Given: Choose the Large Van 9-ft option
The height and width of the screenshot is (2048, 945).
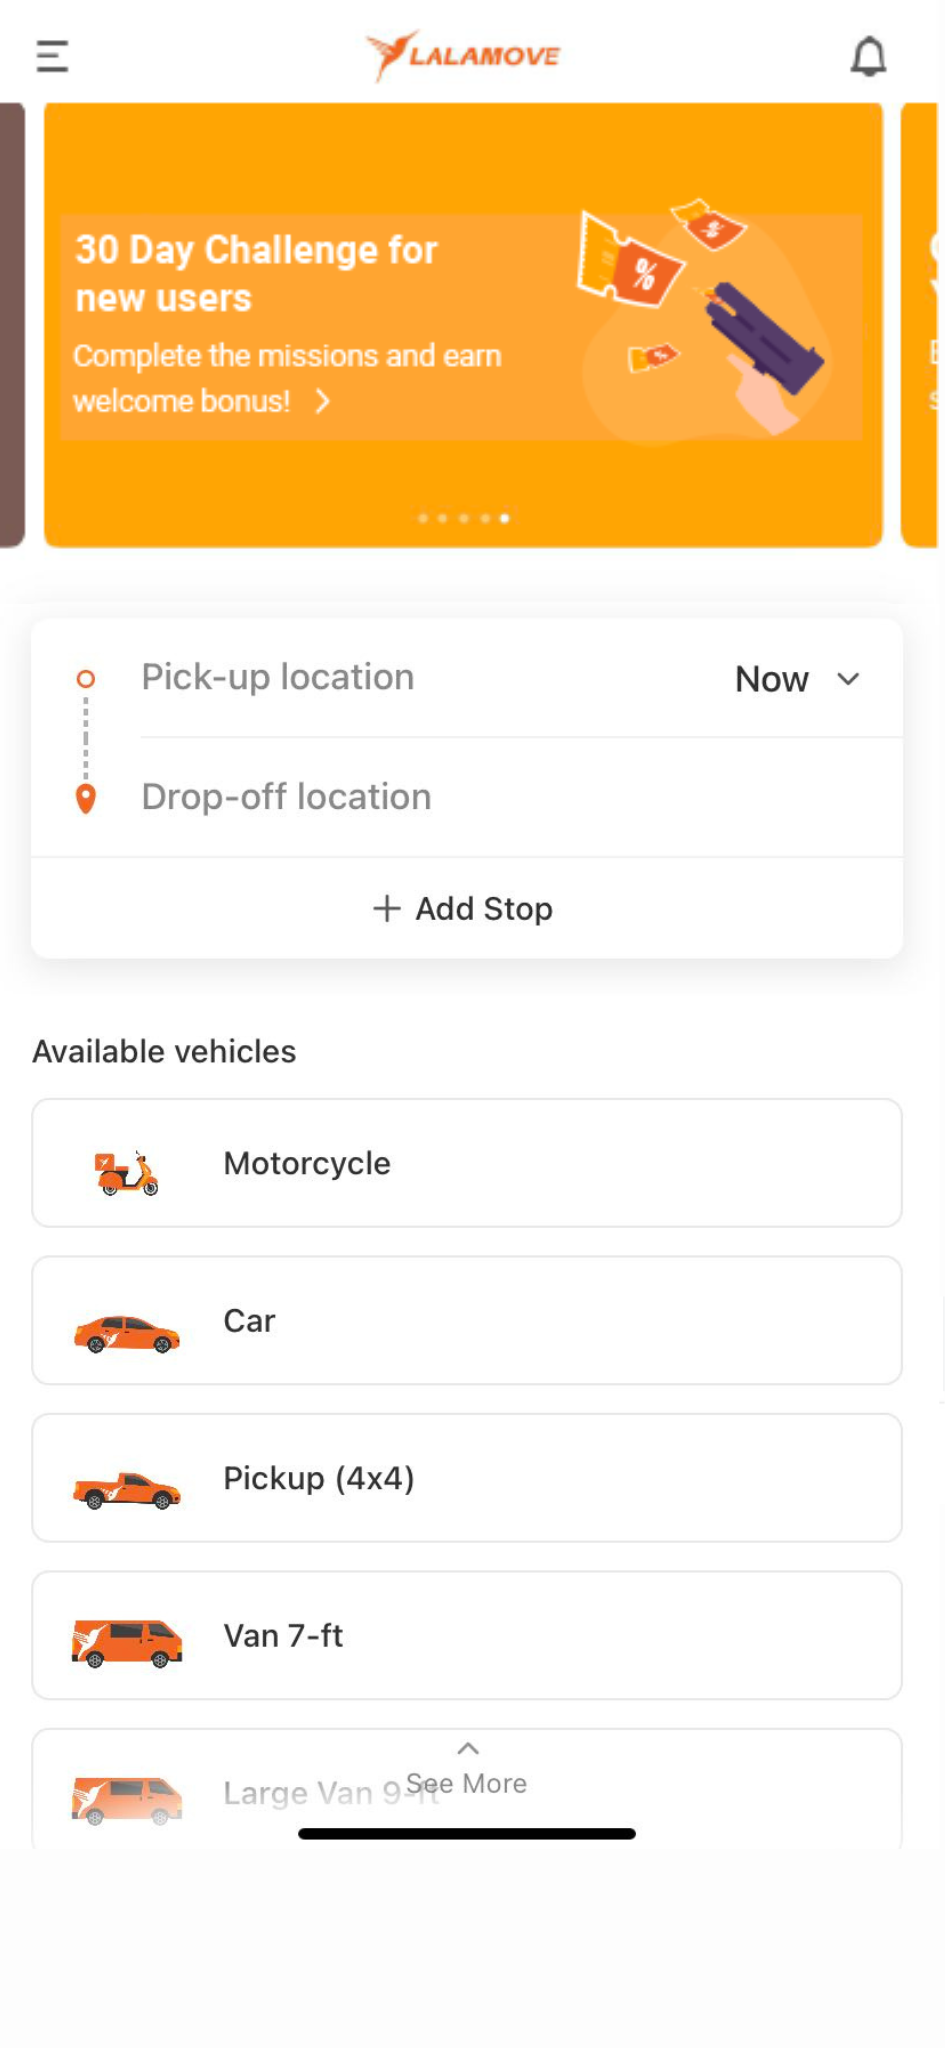Looking at the screenshot, I should pyautogui.click(x=467, y=1790).
